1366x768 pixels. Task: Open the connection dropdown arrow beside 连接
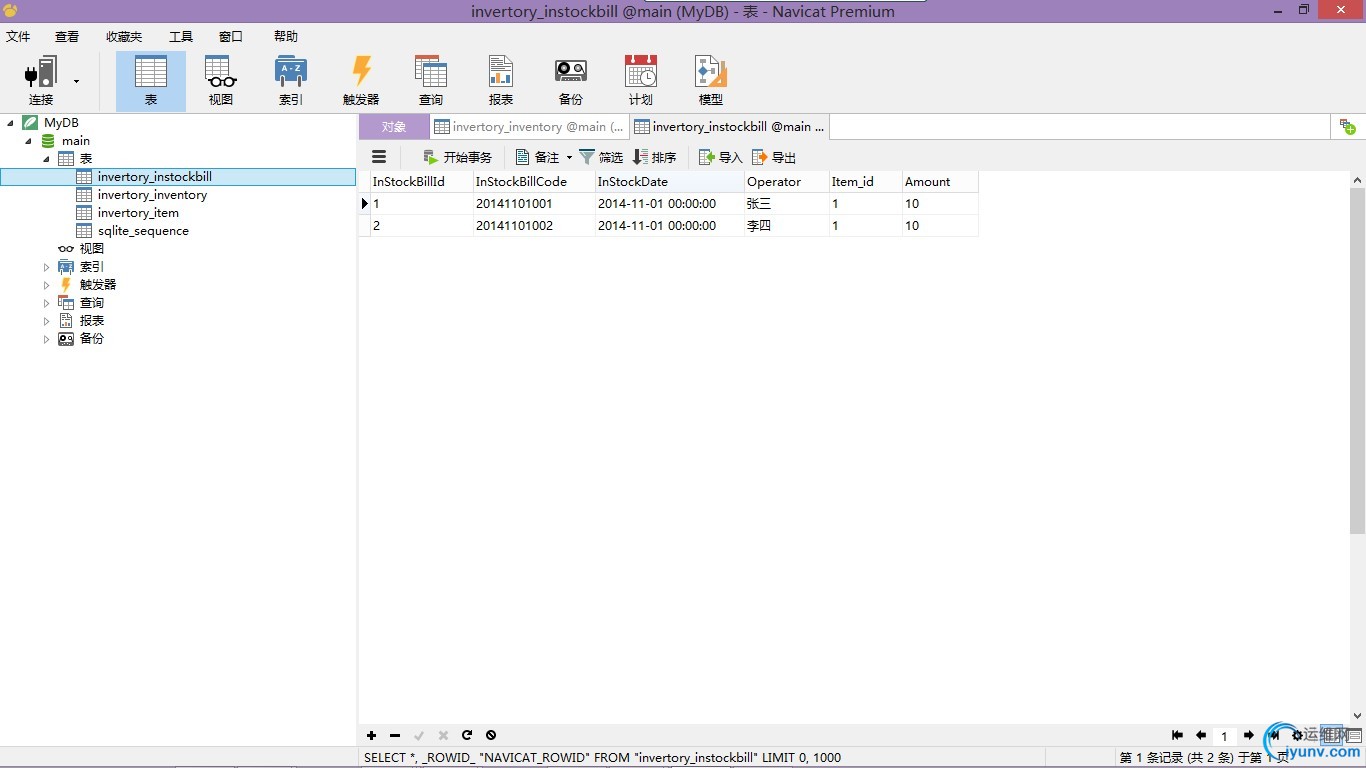tap(76, 81)
